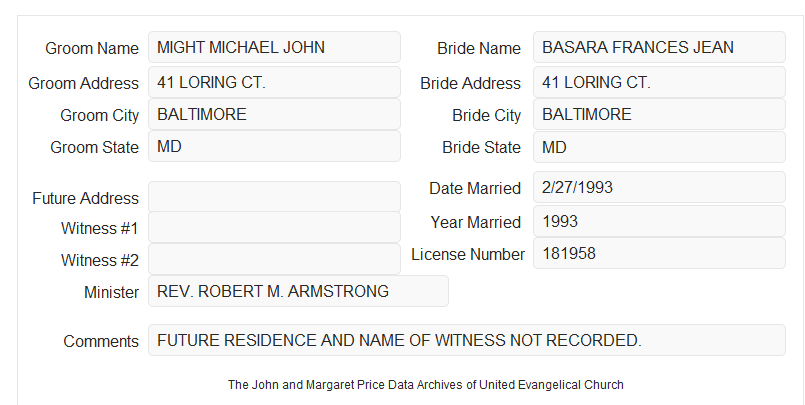Click the License Number label
The image size is (805, 405).
(x=468, y=255)
